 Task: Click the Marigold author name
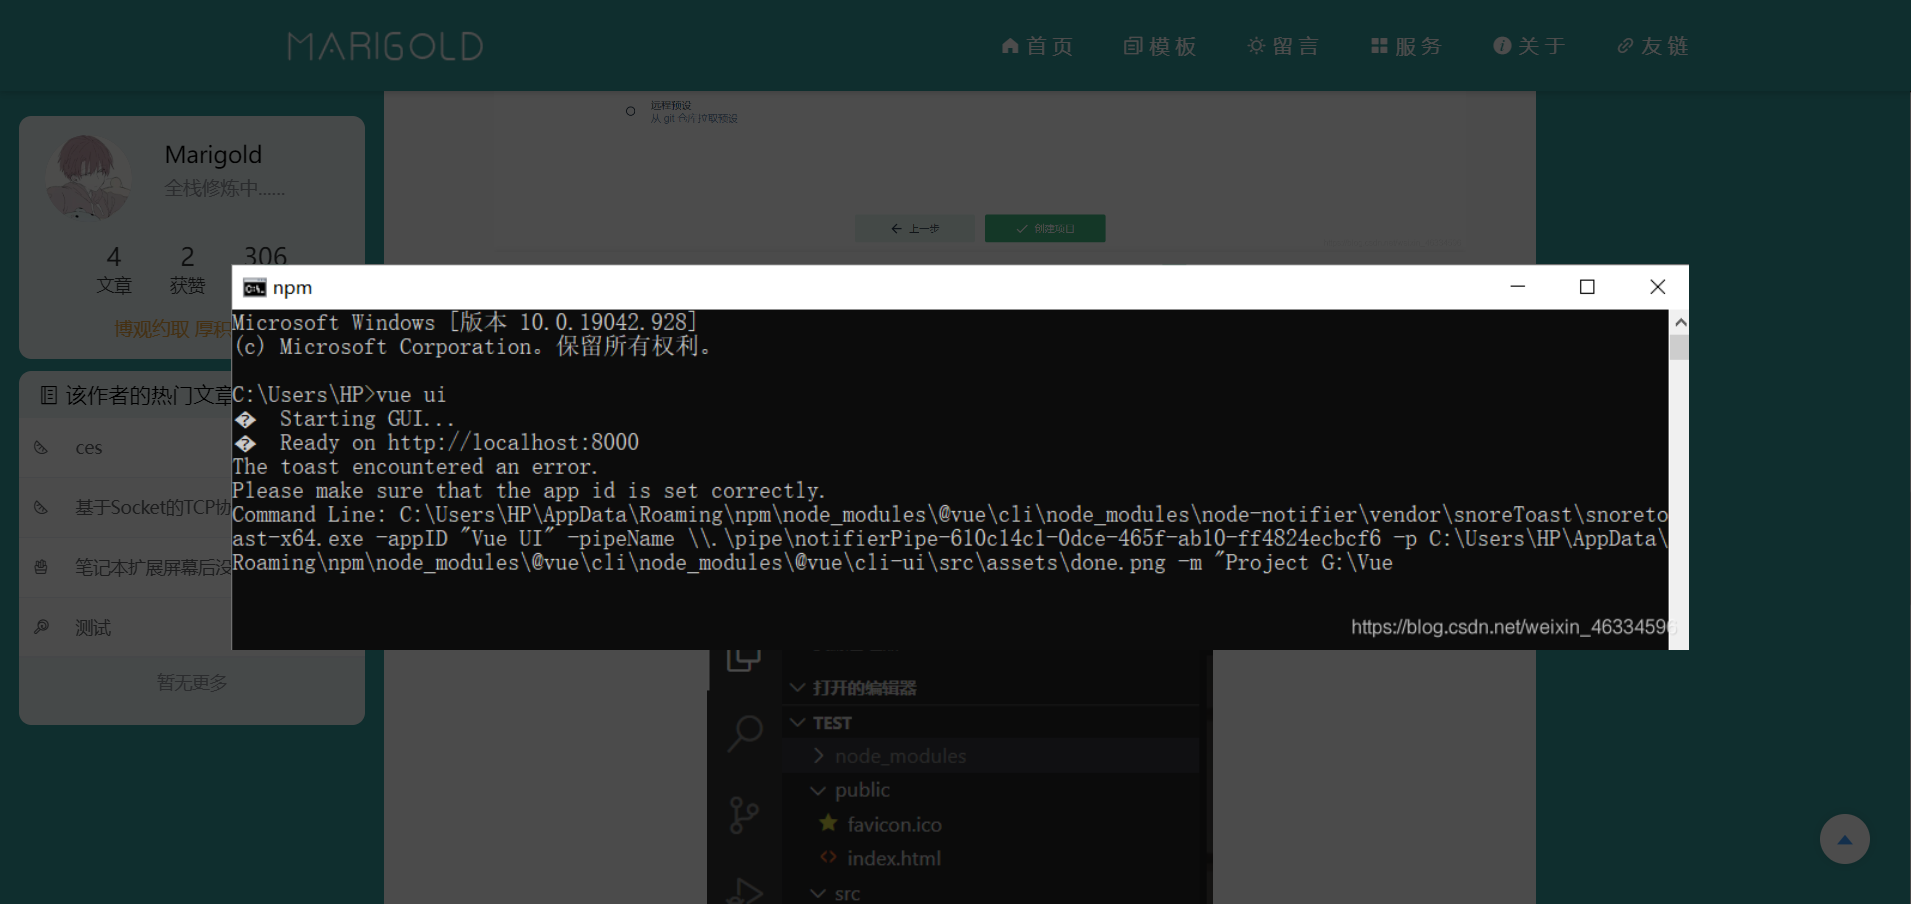pos(213,155)
